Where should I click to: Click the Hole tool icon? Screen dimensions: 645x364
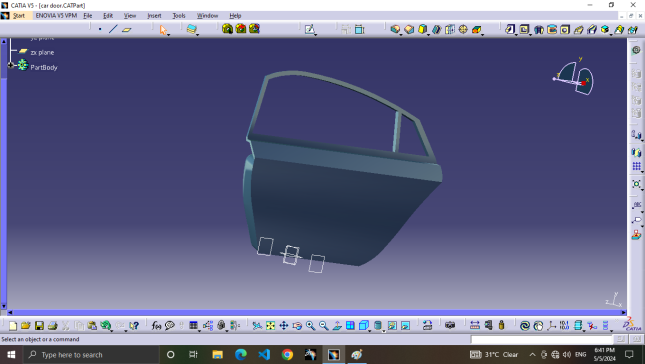coord(565,29)
